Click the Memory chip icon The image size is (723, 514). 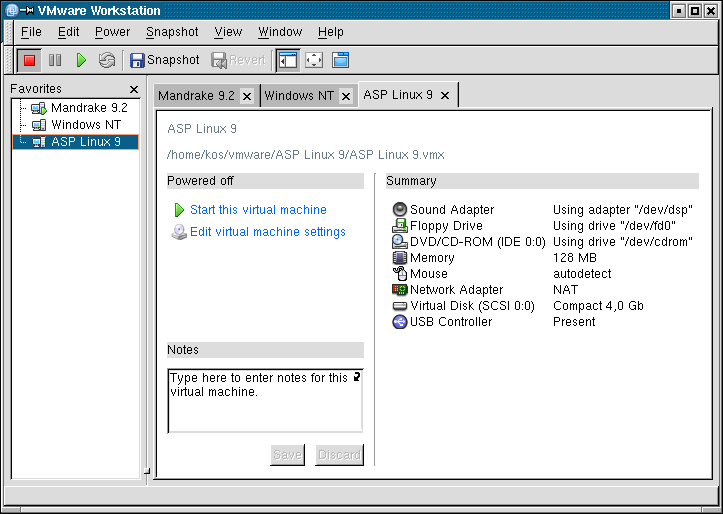tap(399, 257)
